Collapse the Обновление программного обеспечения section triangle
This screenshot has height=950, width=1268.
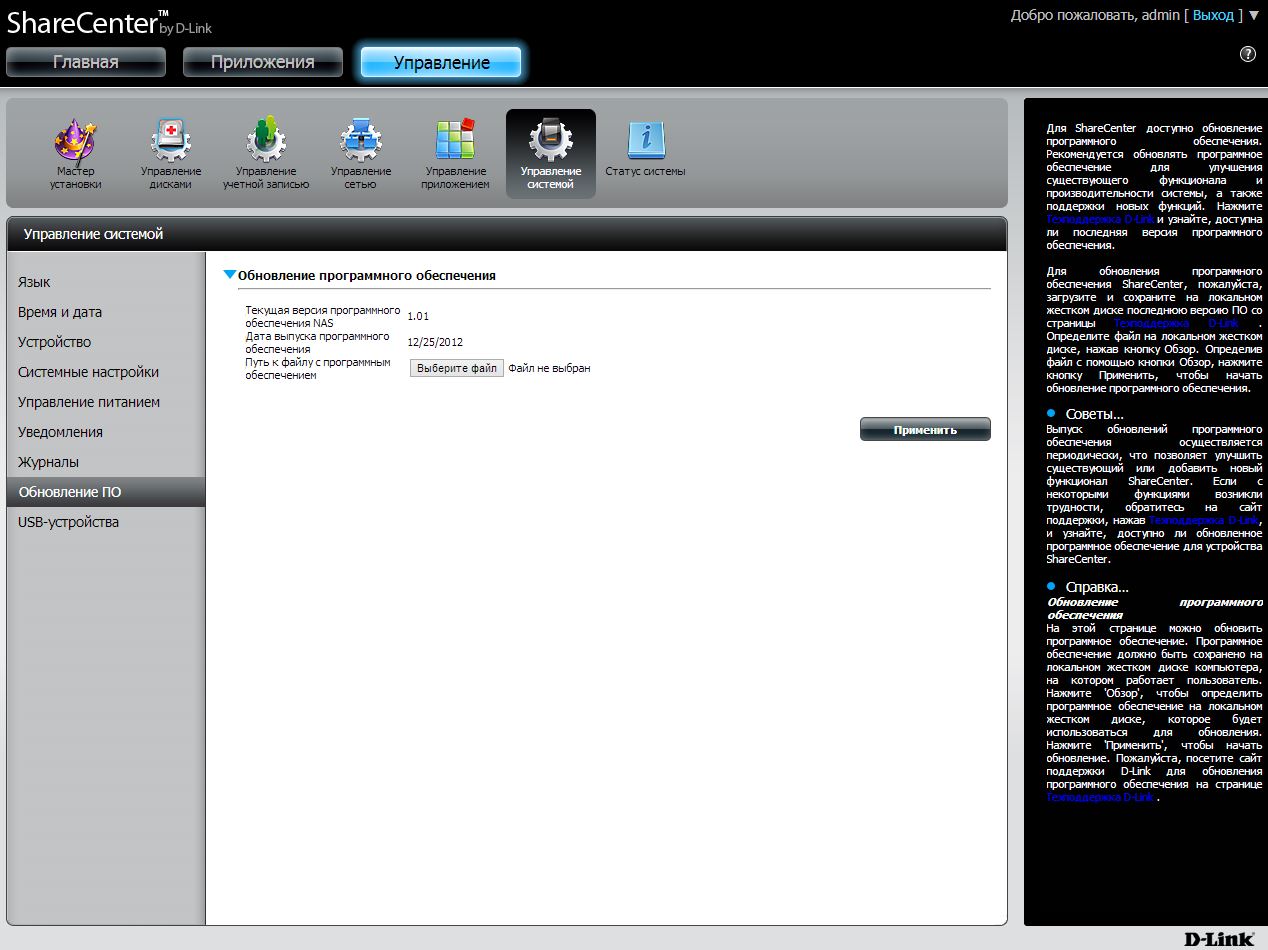tap(230, 274)
